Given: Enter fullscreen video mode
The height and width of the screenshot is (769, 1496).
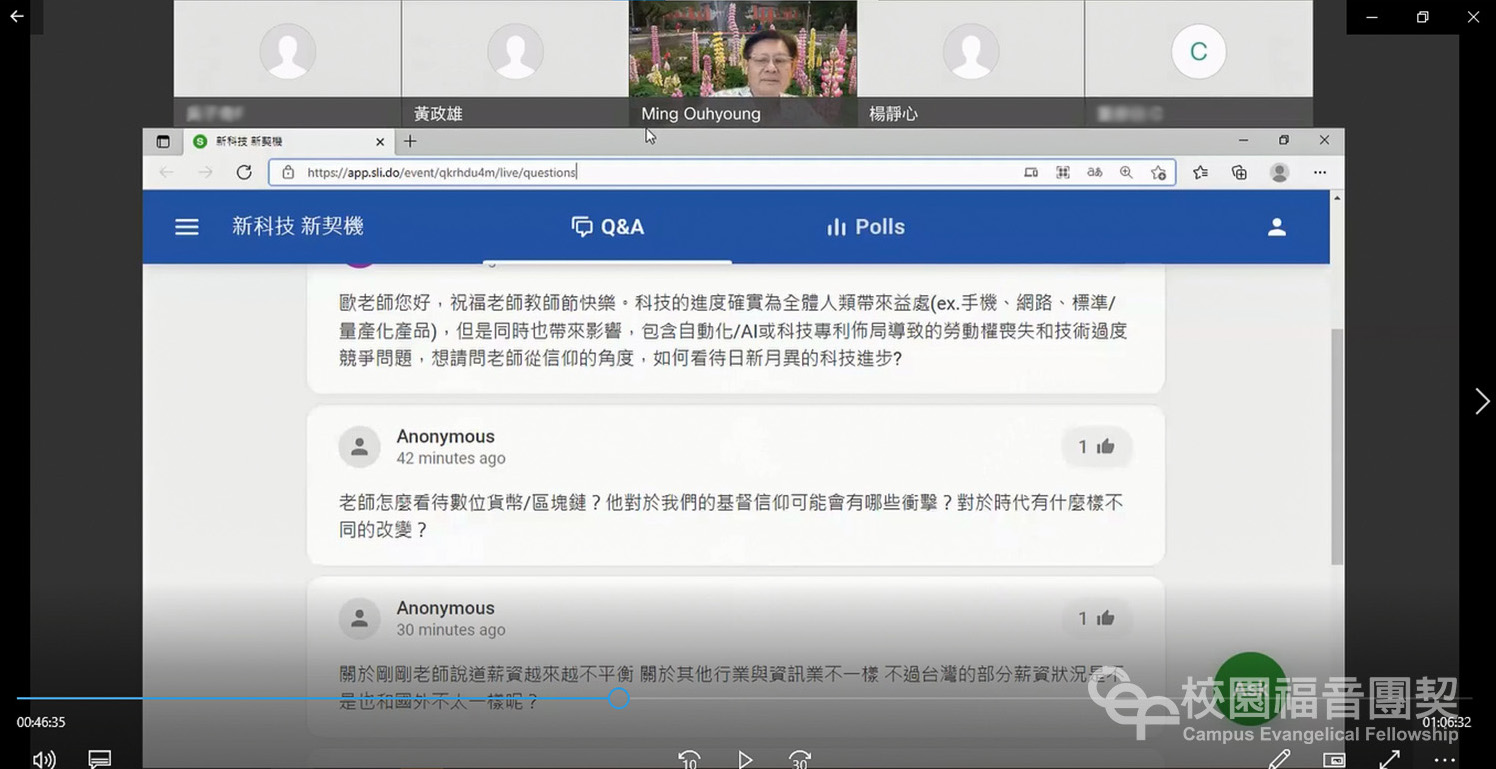Looking at the screenshot, I should click(1389, 760).
